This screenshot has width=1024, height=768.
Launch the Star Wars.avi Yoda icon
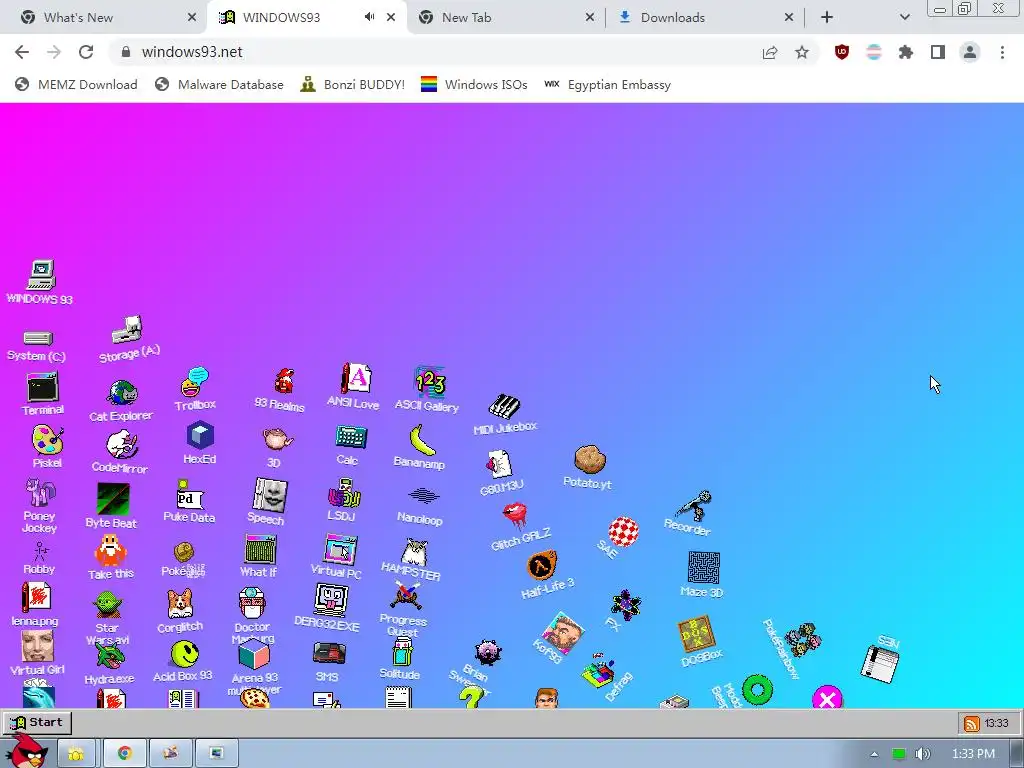[108, 605]
